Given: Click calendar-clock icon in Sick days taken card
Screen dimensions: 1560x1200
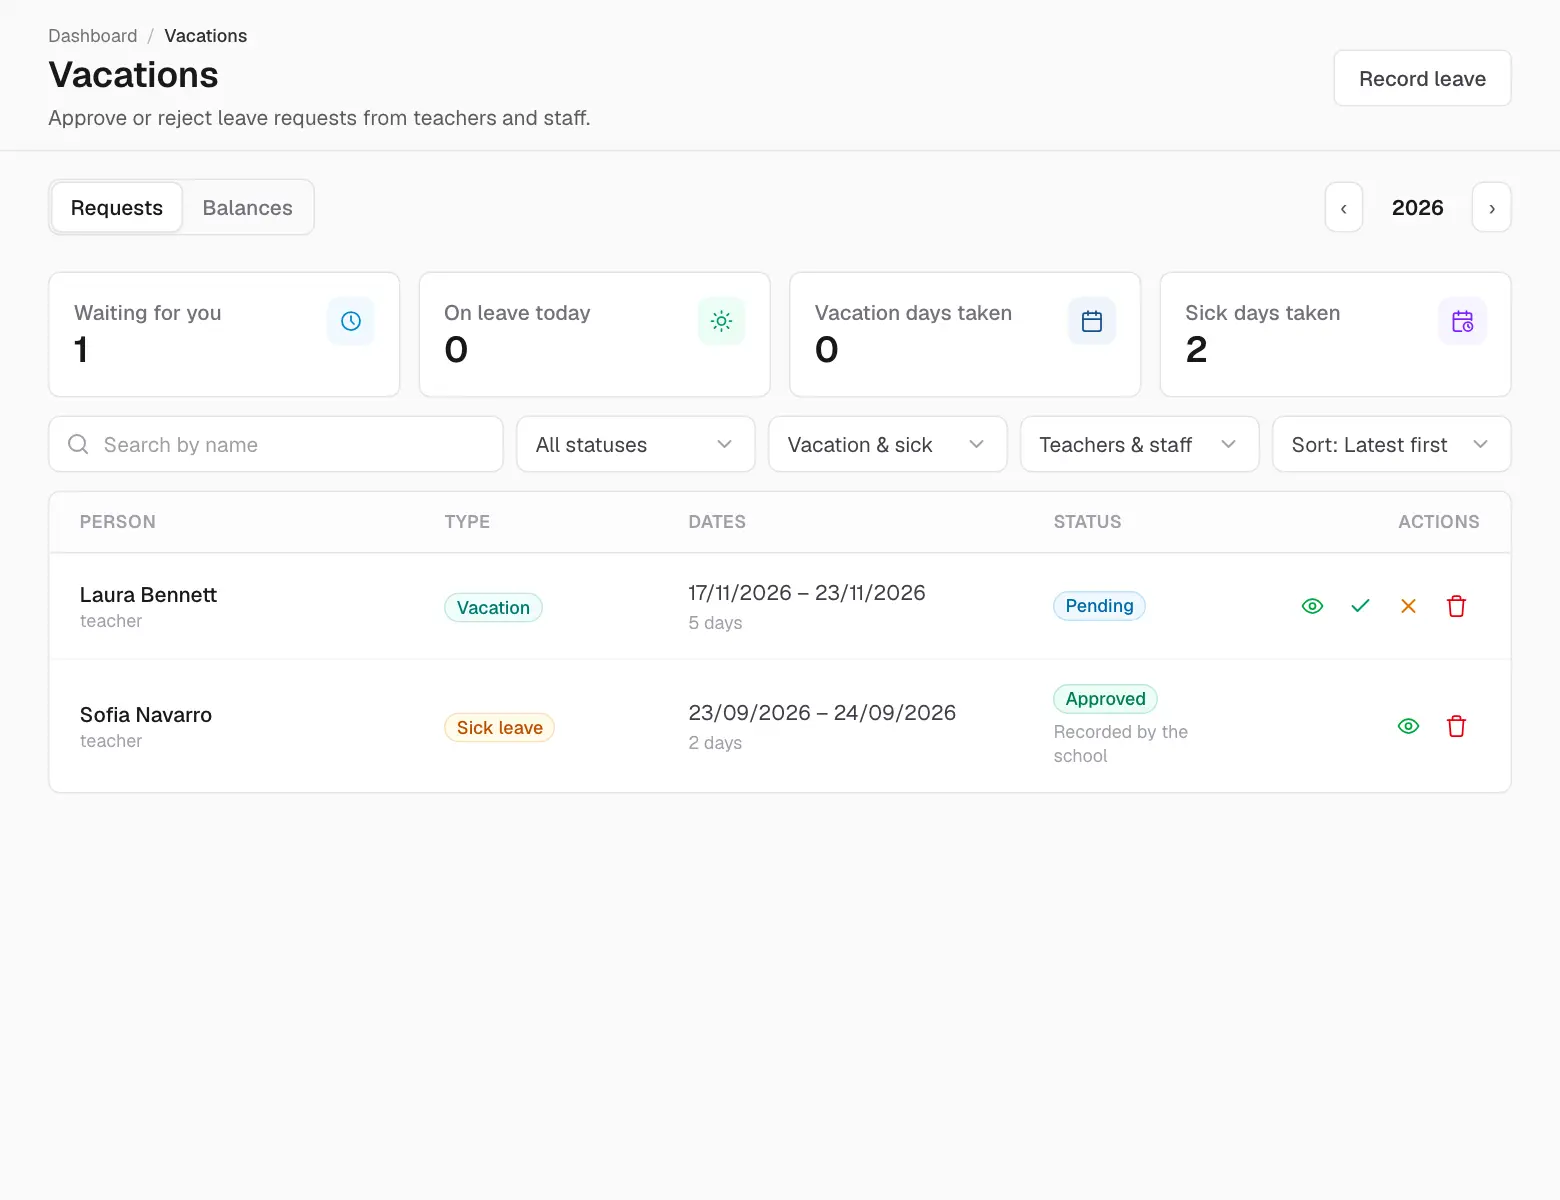Looking at the screenshot, I should coord(1462,321).
